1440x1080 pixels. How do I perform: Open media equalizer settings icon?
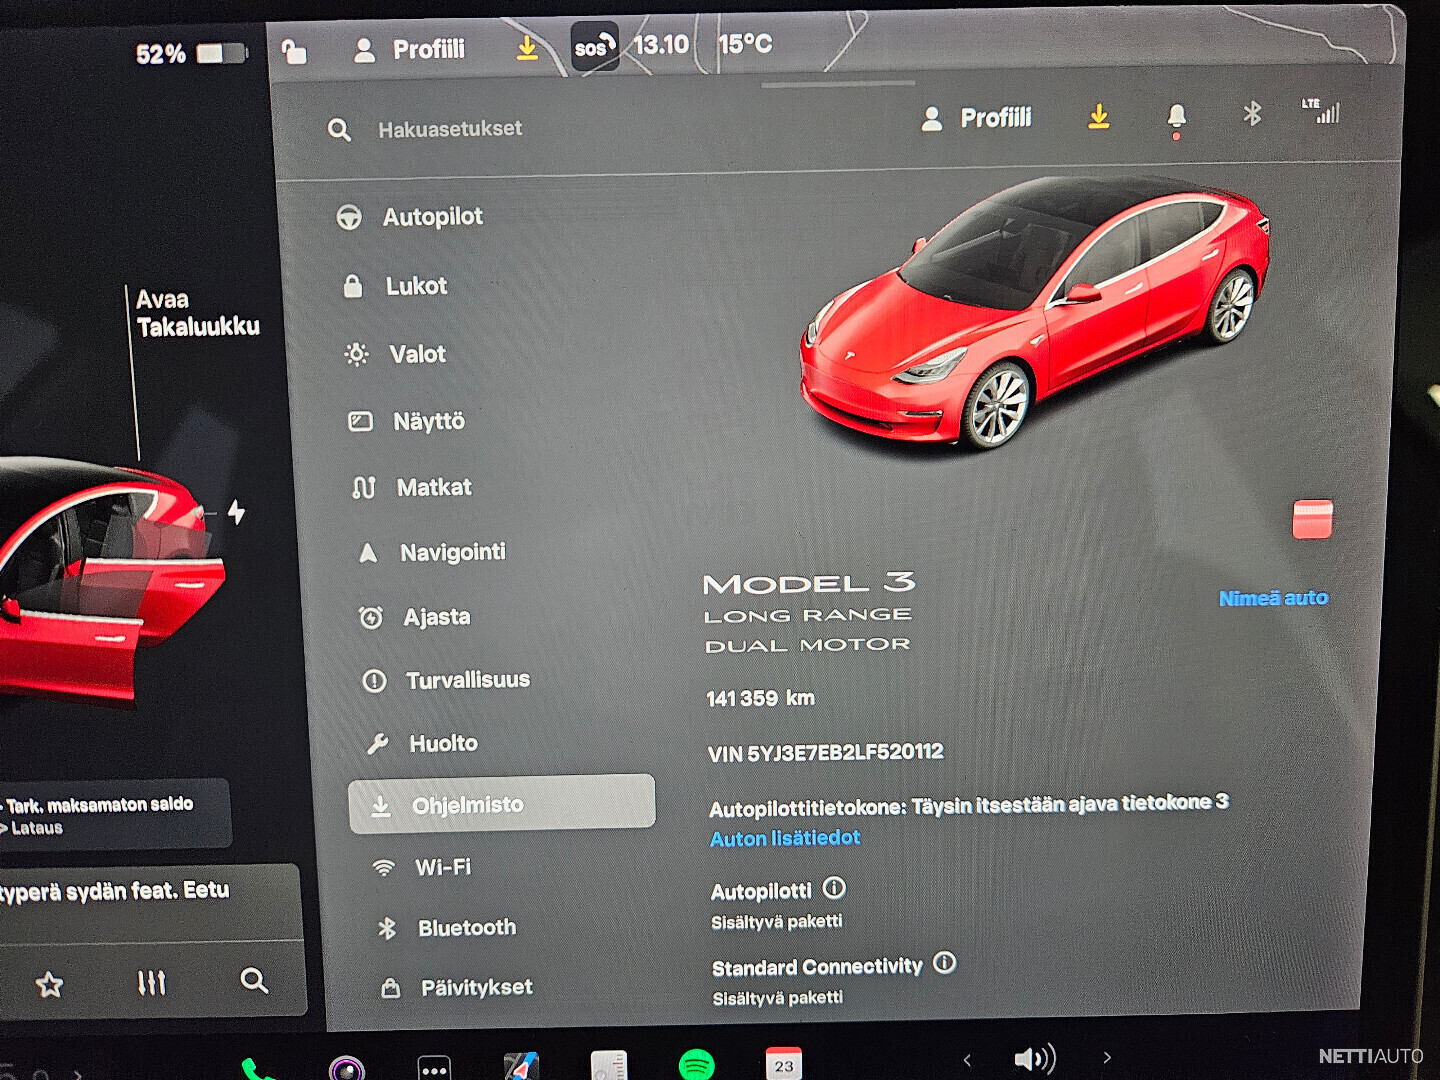click(151, 983)
